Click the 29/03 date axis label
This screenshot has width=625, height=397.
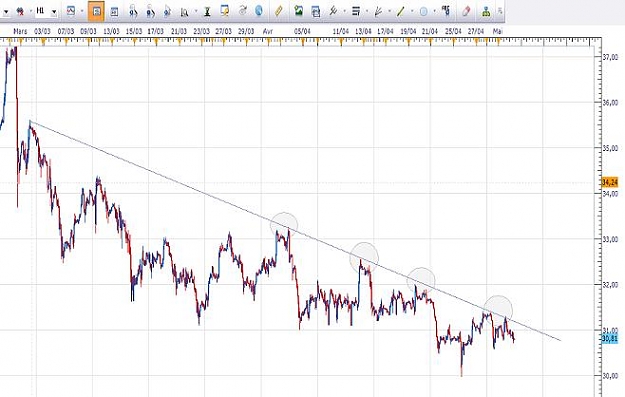click(x=246, y=31)
